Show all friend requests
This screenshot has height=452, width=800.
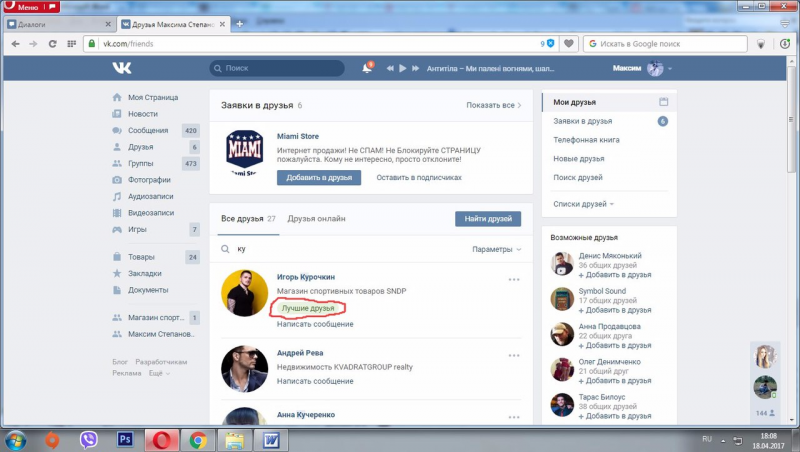click(493, 105)
